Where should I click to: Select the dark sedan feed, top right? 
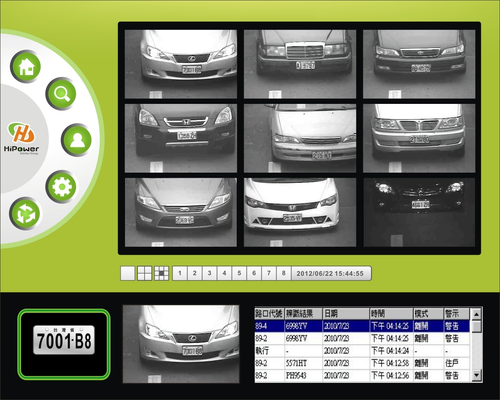tap(419, 64)
